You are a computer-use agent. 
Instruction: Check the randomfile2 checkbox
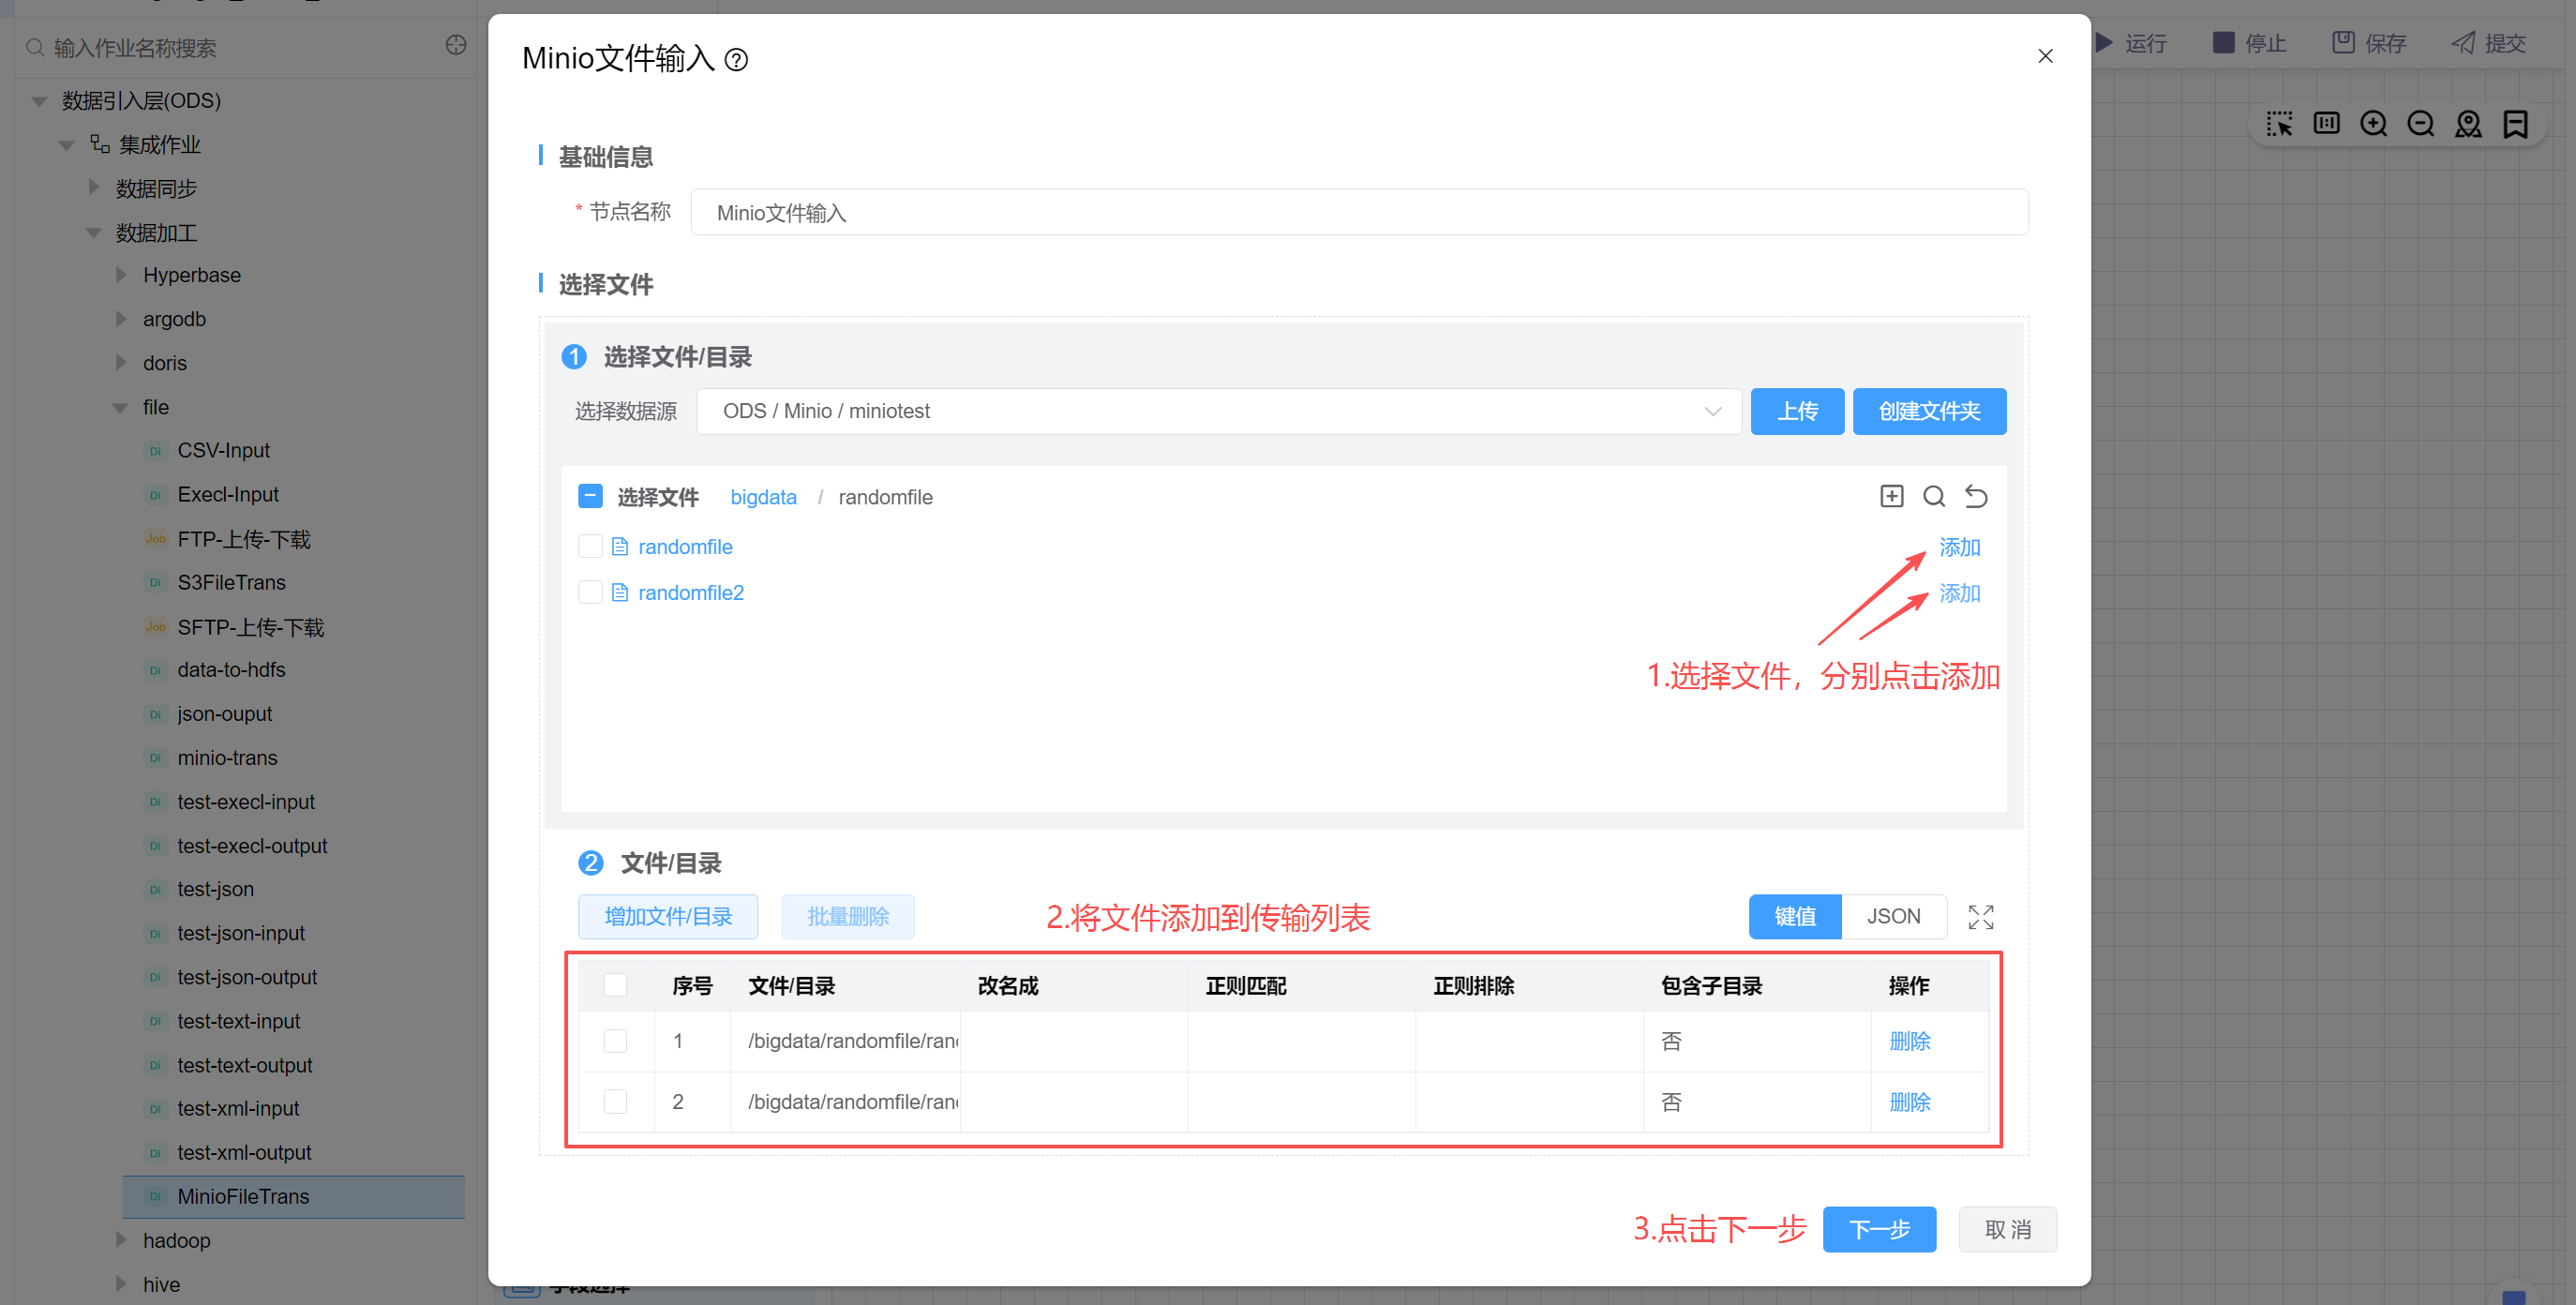[590, 592]
